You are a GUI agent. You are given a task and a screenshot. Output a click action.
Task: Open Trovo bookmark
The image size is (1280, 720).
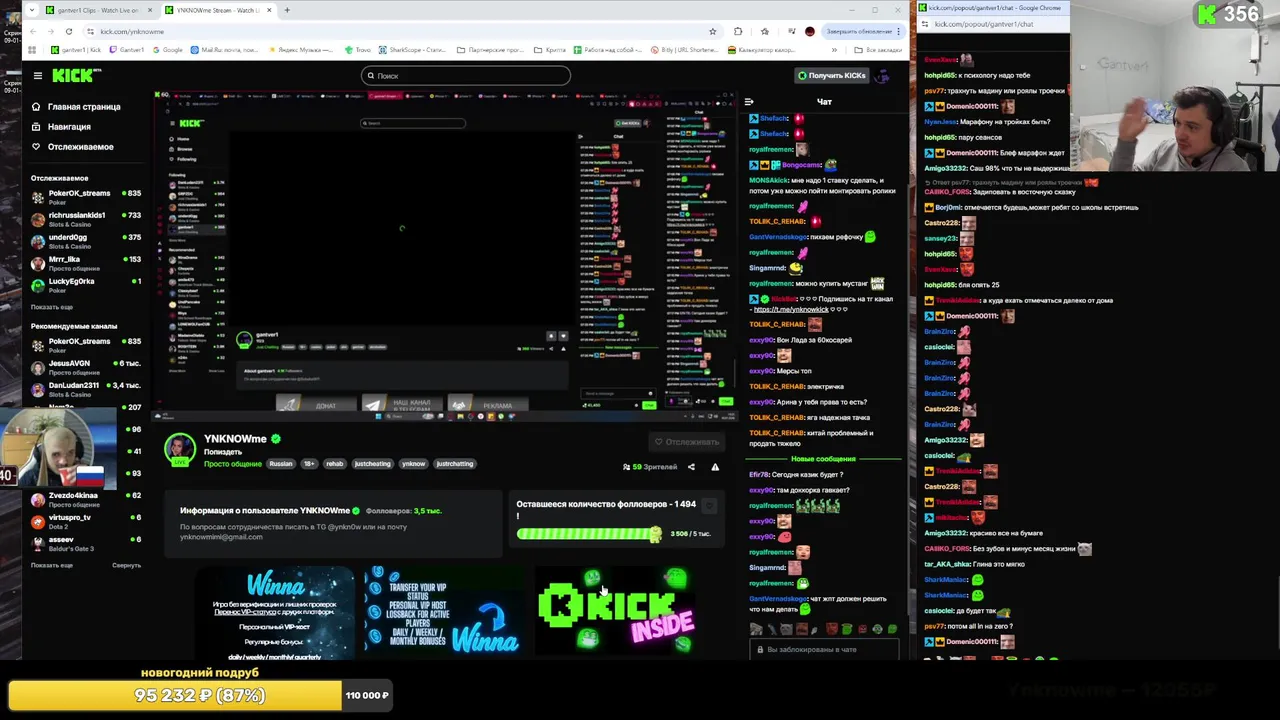[x=357, y=50]
